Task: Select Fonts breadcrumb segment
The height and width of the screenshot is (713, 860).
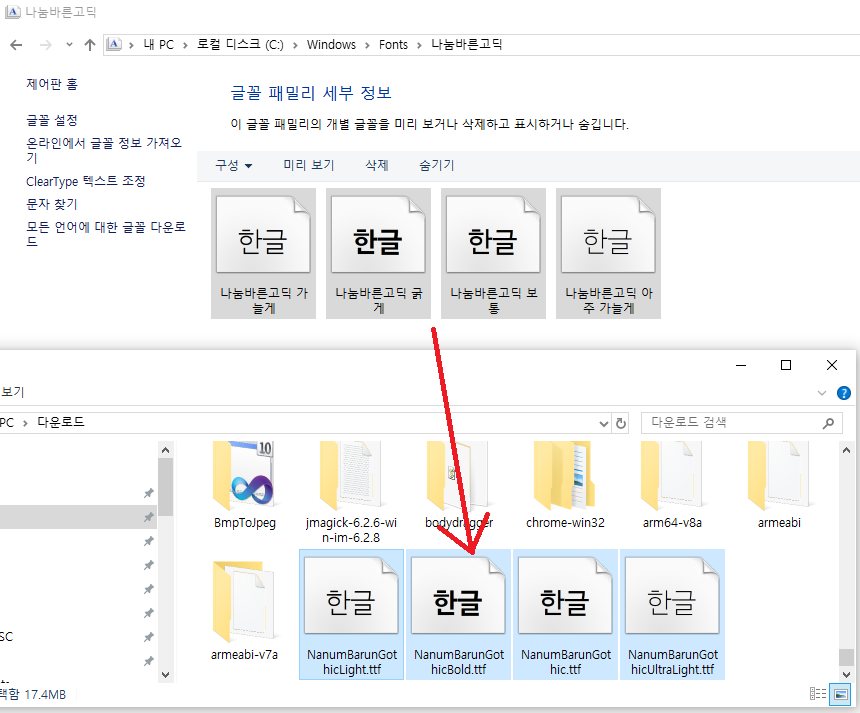Action: point(393,44)
